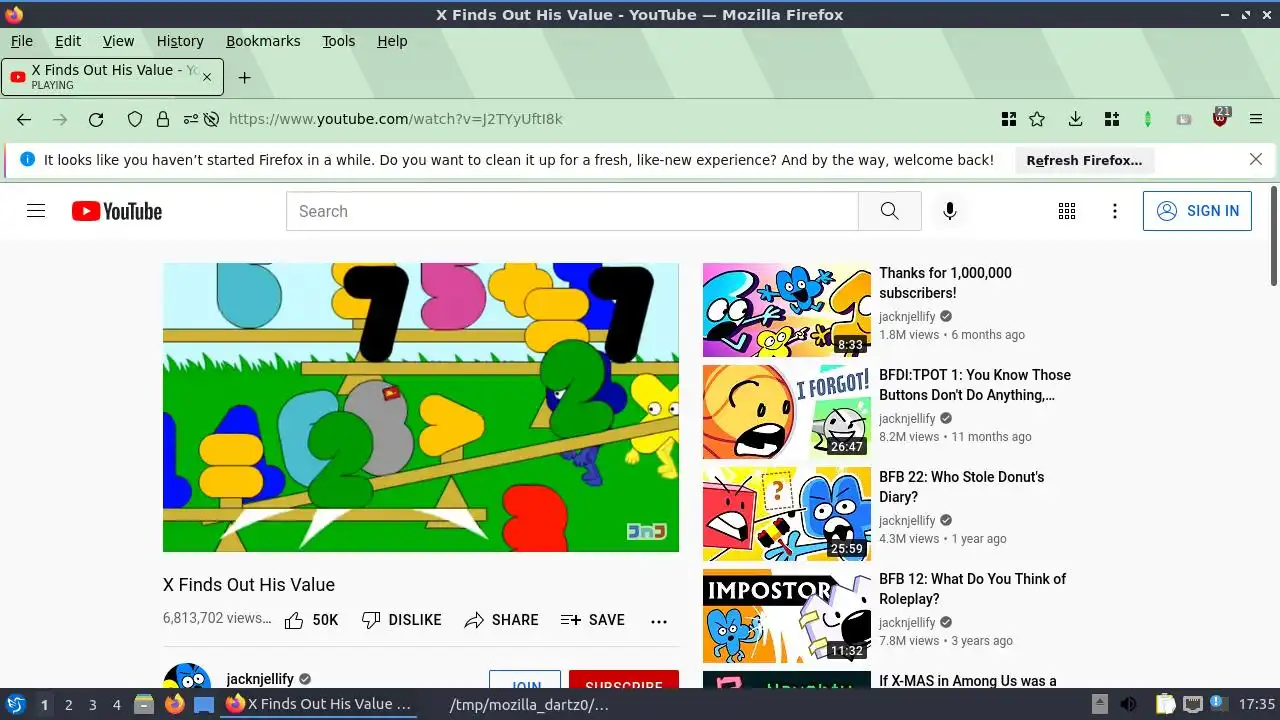This screenshot has height=720, width=1280.
Task: Open YouTube guide hamburger menu
Action: pyautogui.click(x=36, y=211)
